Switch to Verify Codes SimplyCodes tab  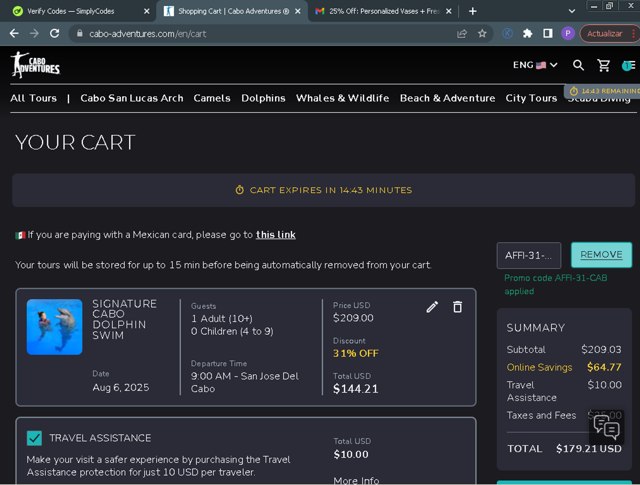point(78,11)
